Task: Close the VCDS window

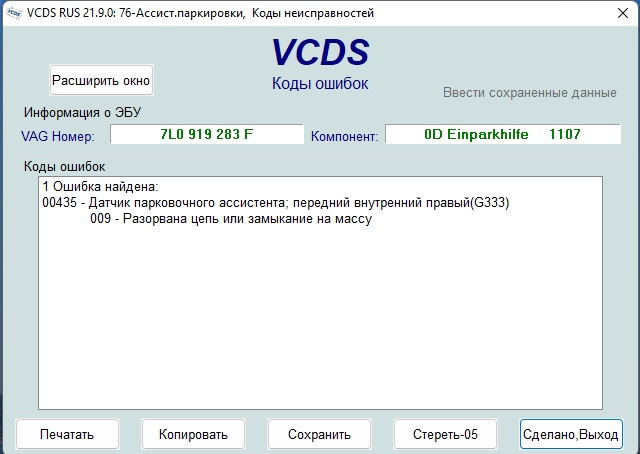Action: click(x=623, y=13)
